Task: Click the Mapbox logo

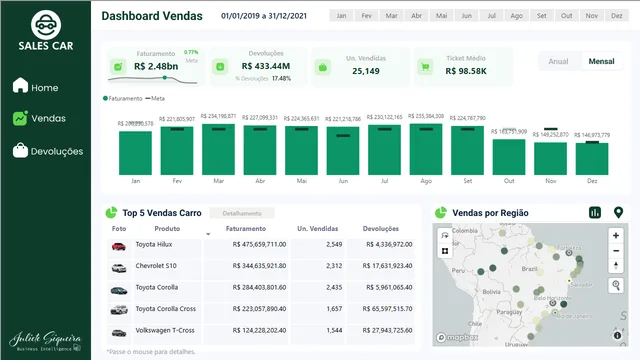Action: (457, 338)
